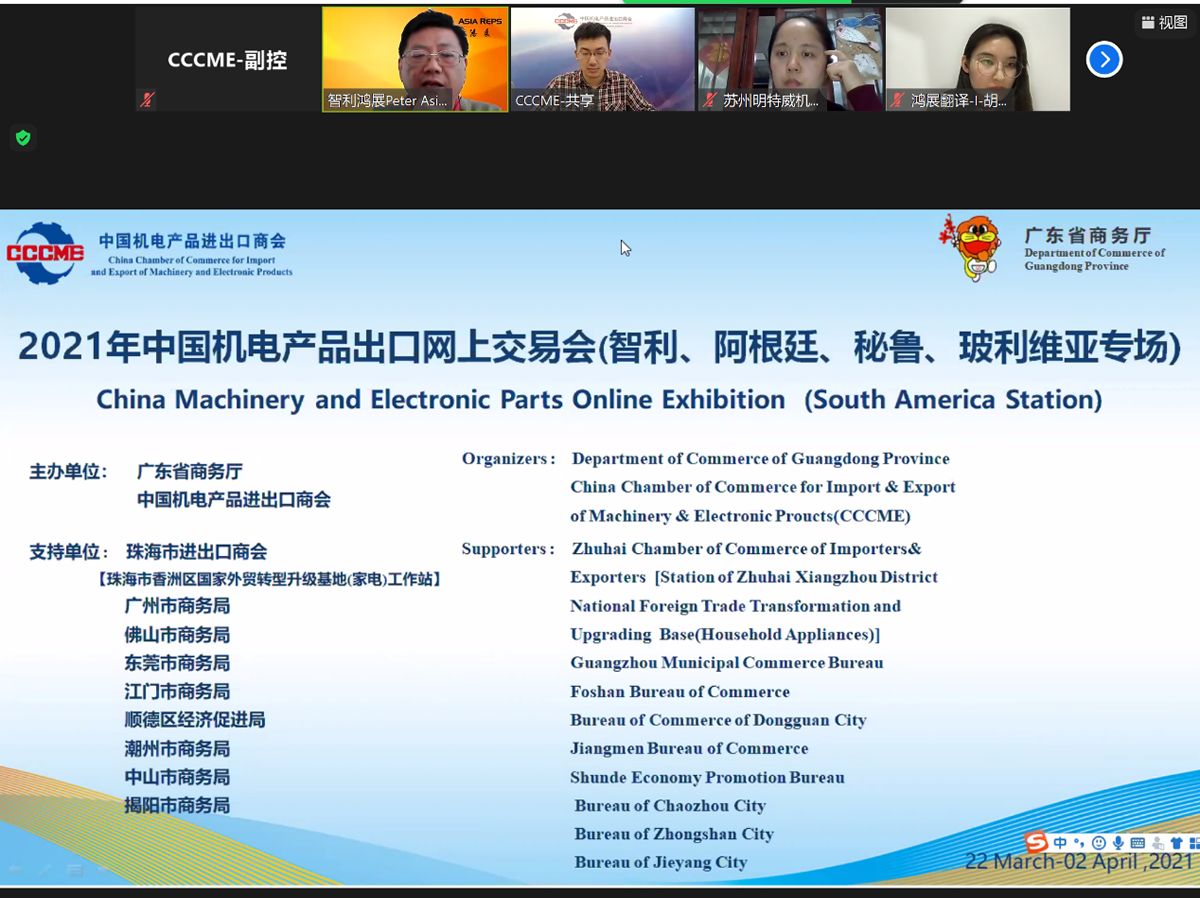Click '中国机电产品进出口商会' under 主办单位

point(234,500)
